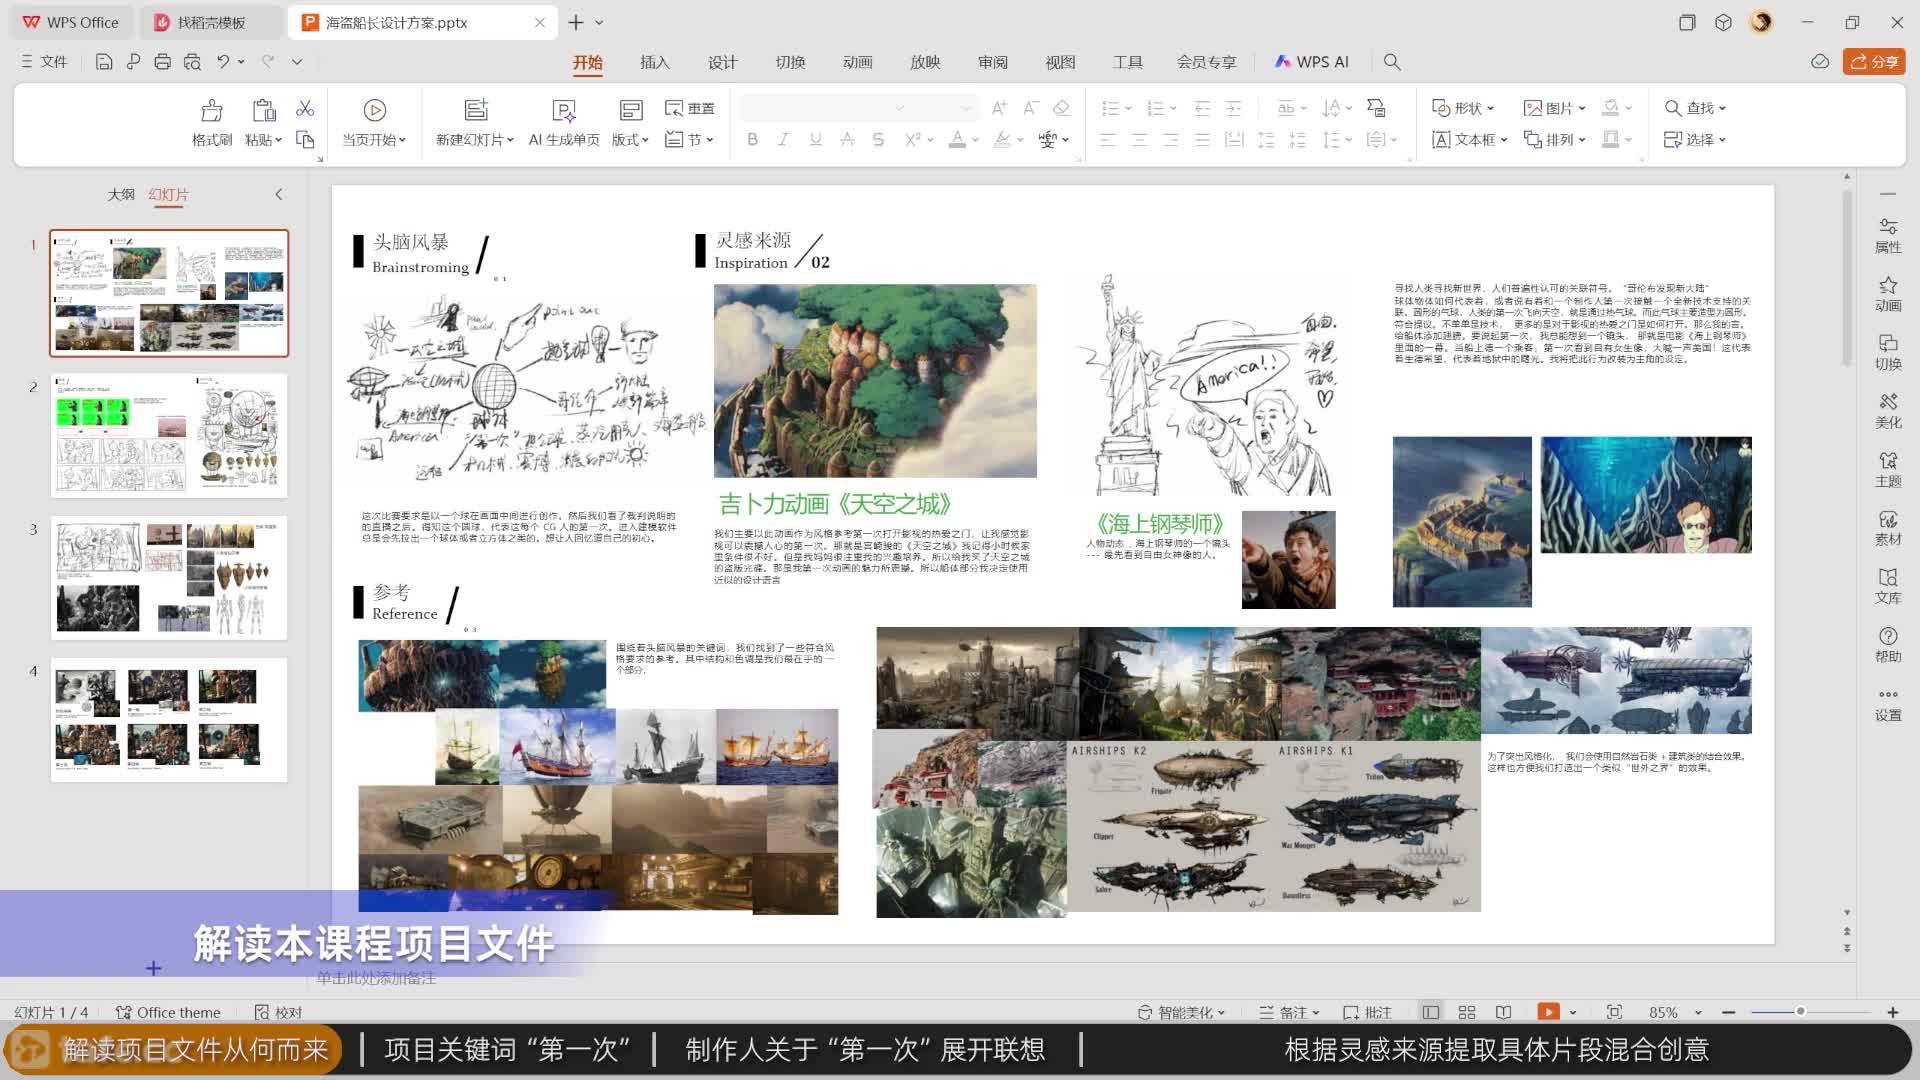Viewport: 1920px width, 1080px height.
Task: Expand the 排列 arrange dropdown
Action: (1582, 140)
